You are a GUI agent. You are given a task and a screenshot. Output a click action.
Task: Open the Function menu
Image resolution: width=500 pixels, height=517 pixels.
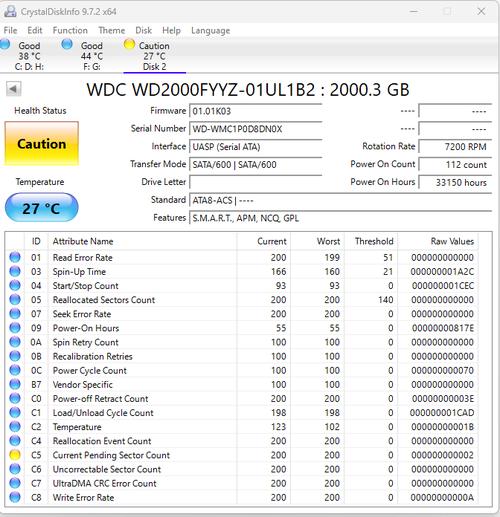(70, 30)
